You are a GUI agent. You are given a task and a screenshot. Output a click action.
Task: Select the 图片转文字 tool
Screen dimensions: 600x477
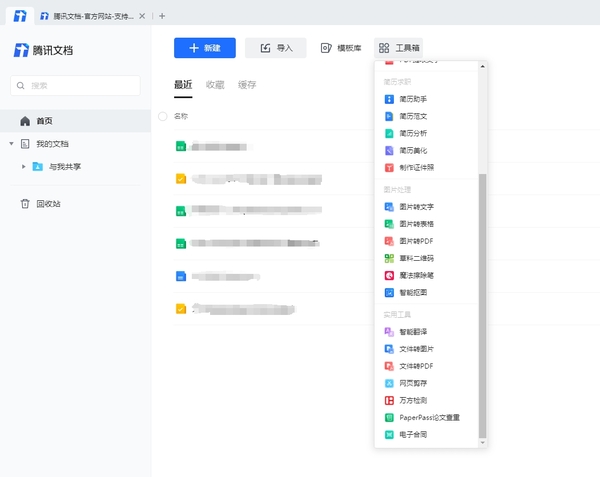(415, 207)
